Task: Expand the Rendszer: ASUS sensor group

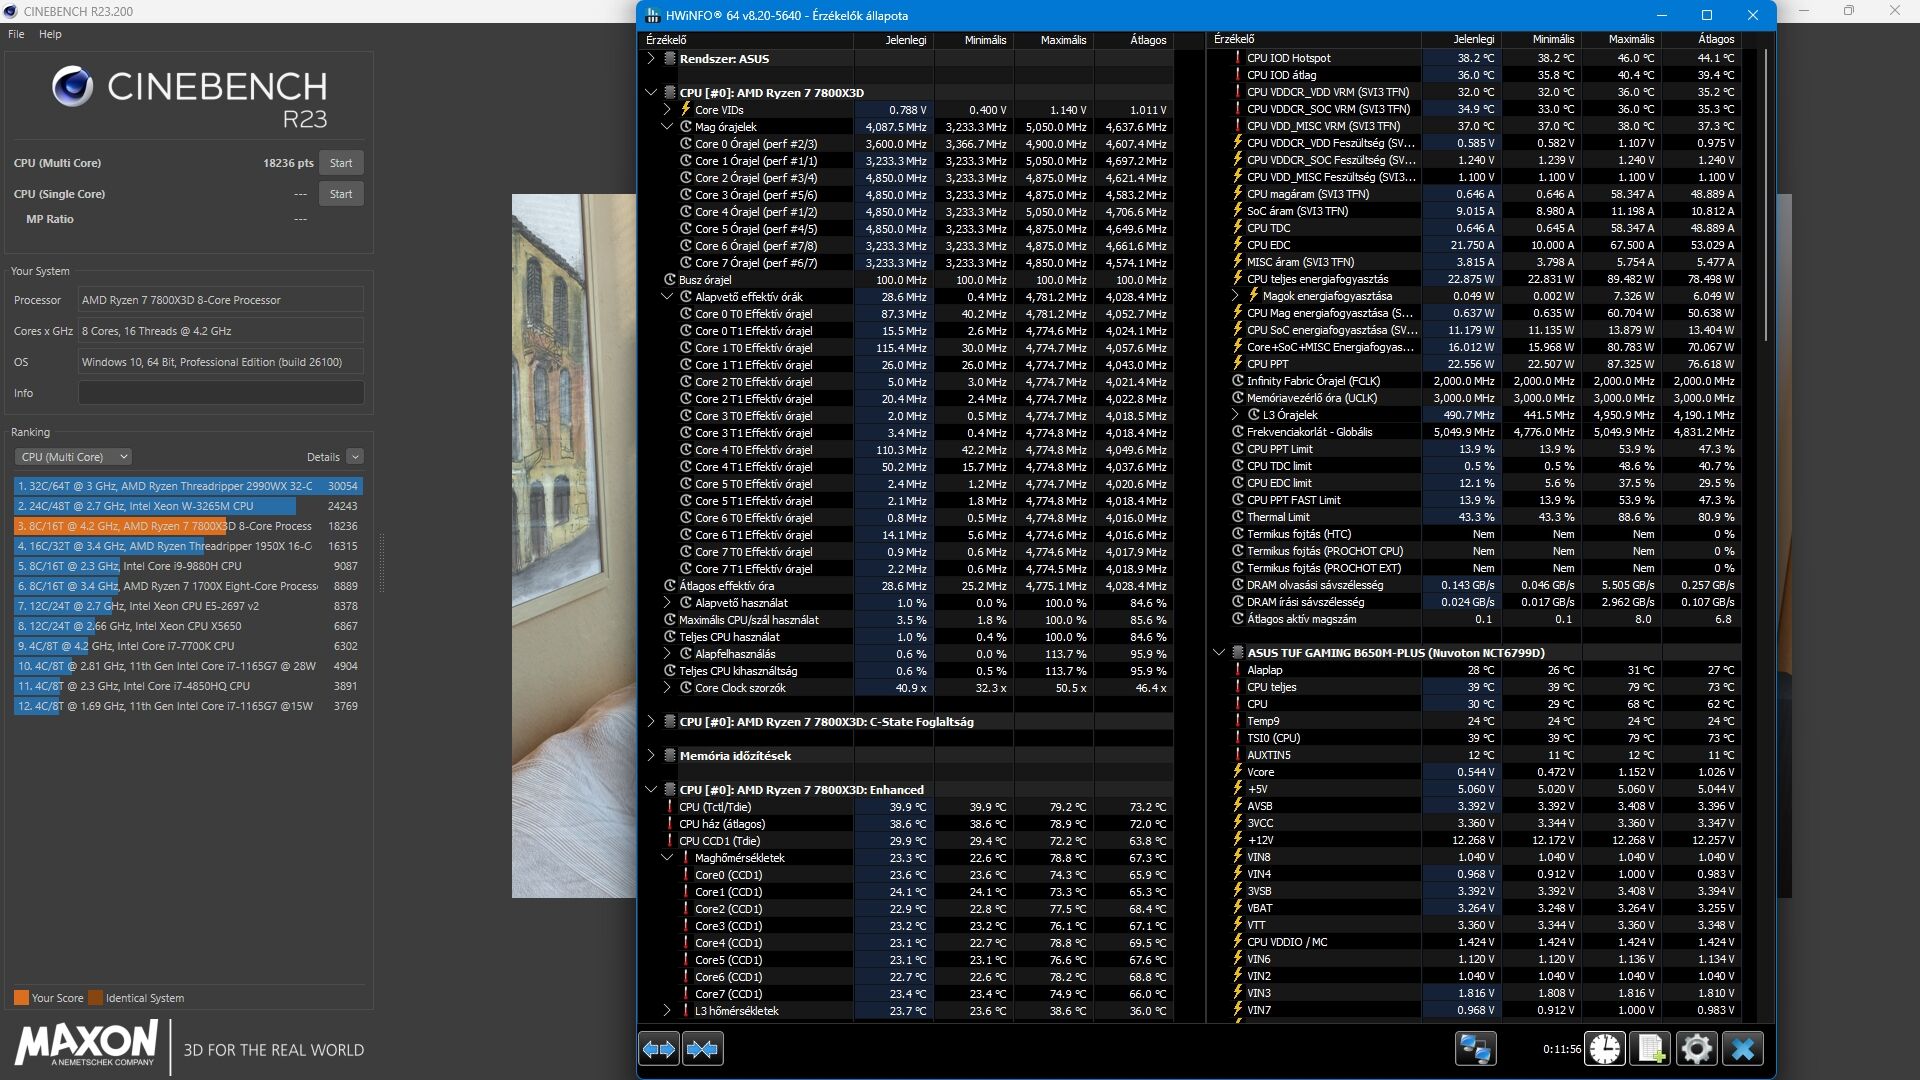Action: click(x=651, y=59)
